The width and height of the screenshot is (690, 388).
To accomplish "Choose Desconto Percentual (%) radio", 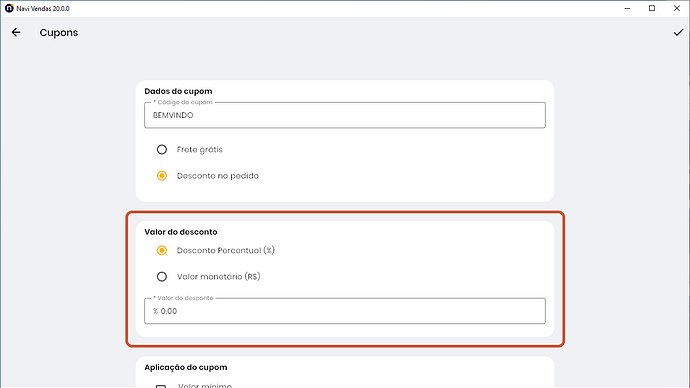I will (162, 250).
